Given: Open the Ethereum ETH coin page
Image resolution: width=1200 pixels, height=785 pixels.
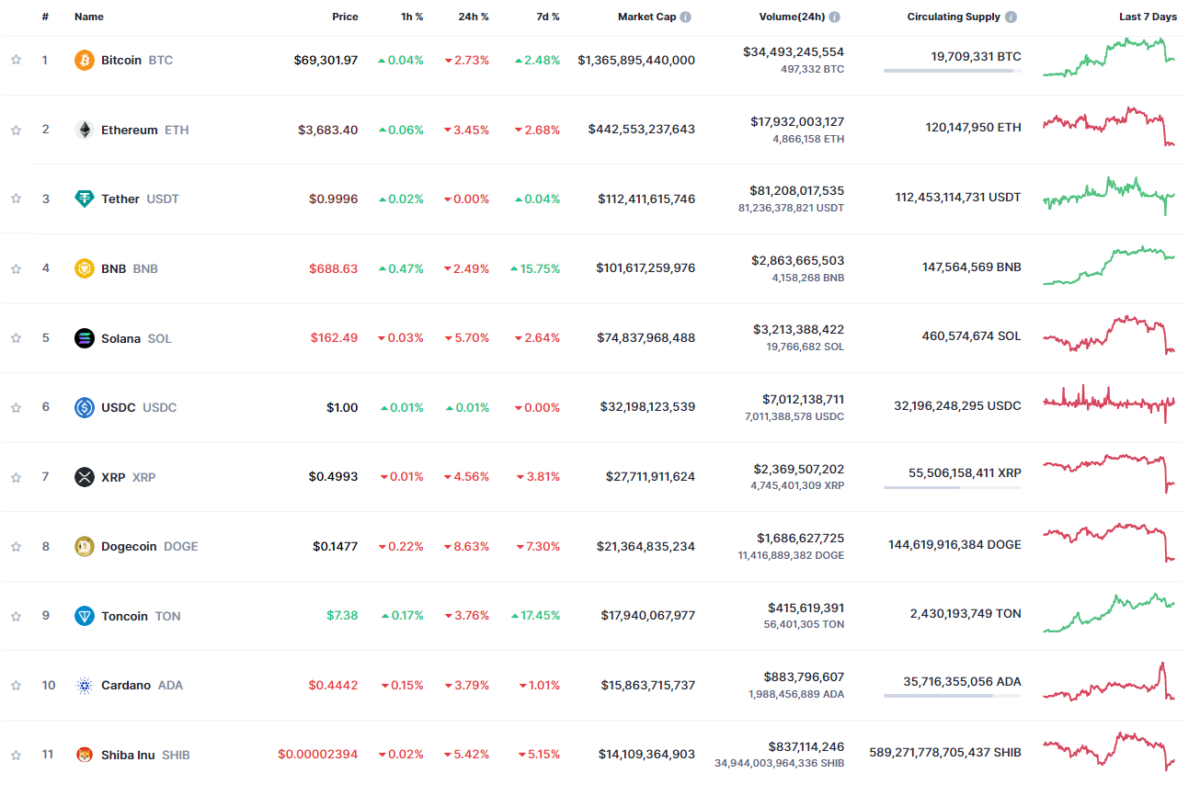Looking at the screenshot, I should point(145,130).
